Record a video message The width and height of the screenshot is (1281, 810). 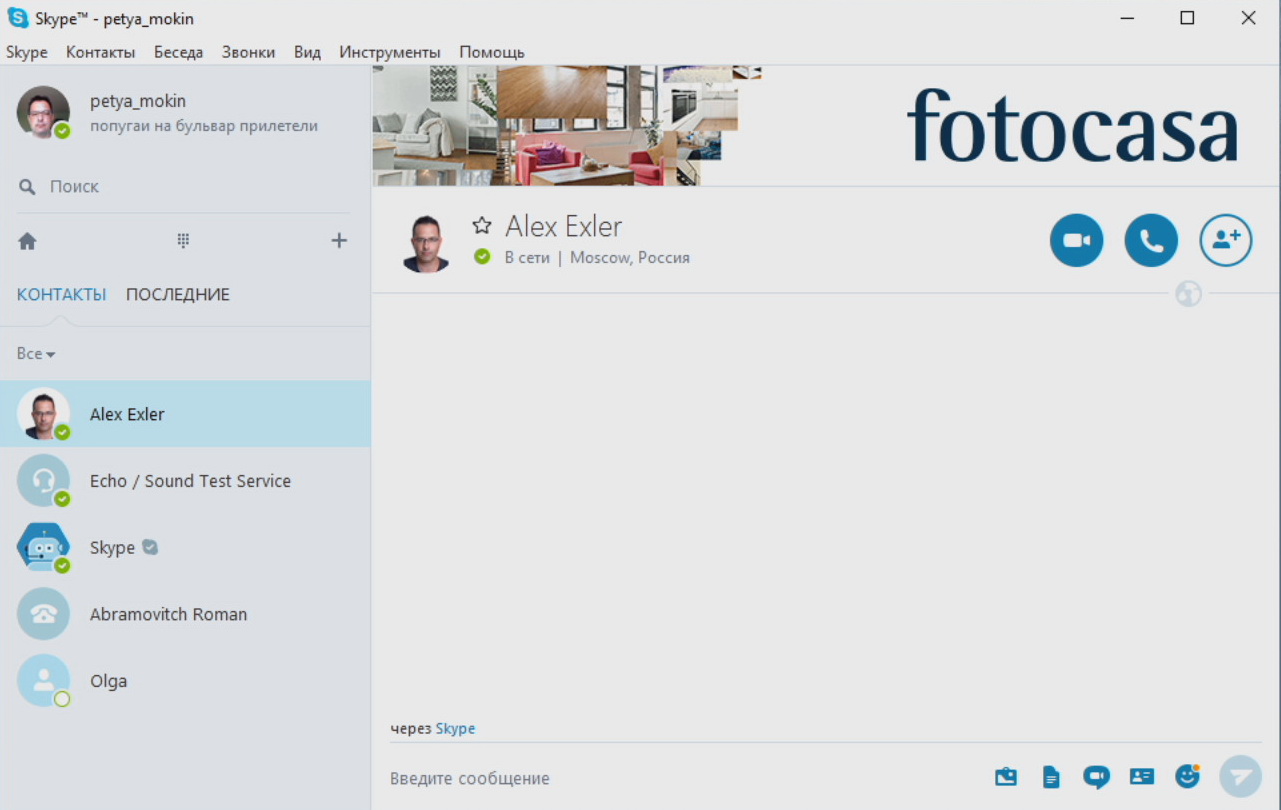pyautogui.click(x=1096, y=777)
